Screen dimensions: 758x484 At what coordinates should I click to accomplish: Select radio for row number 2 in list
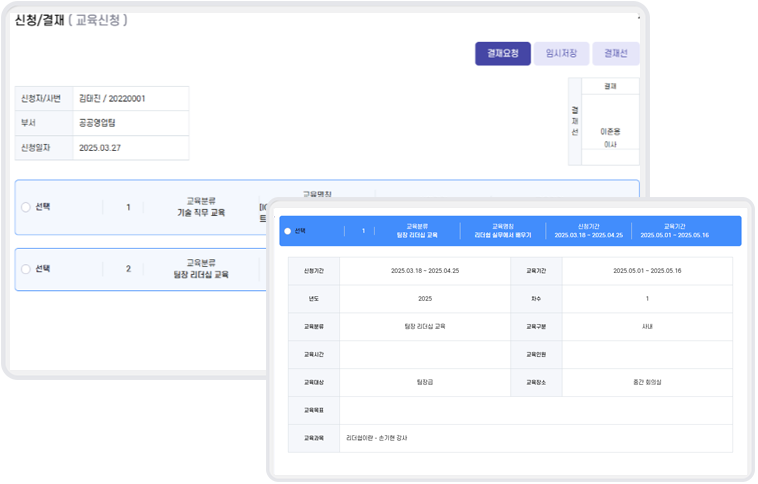26,269
